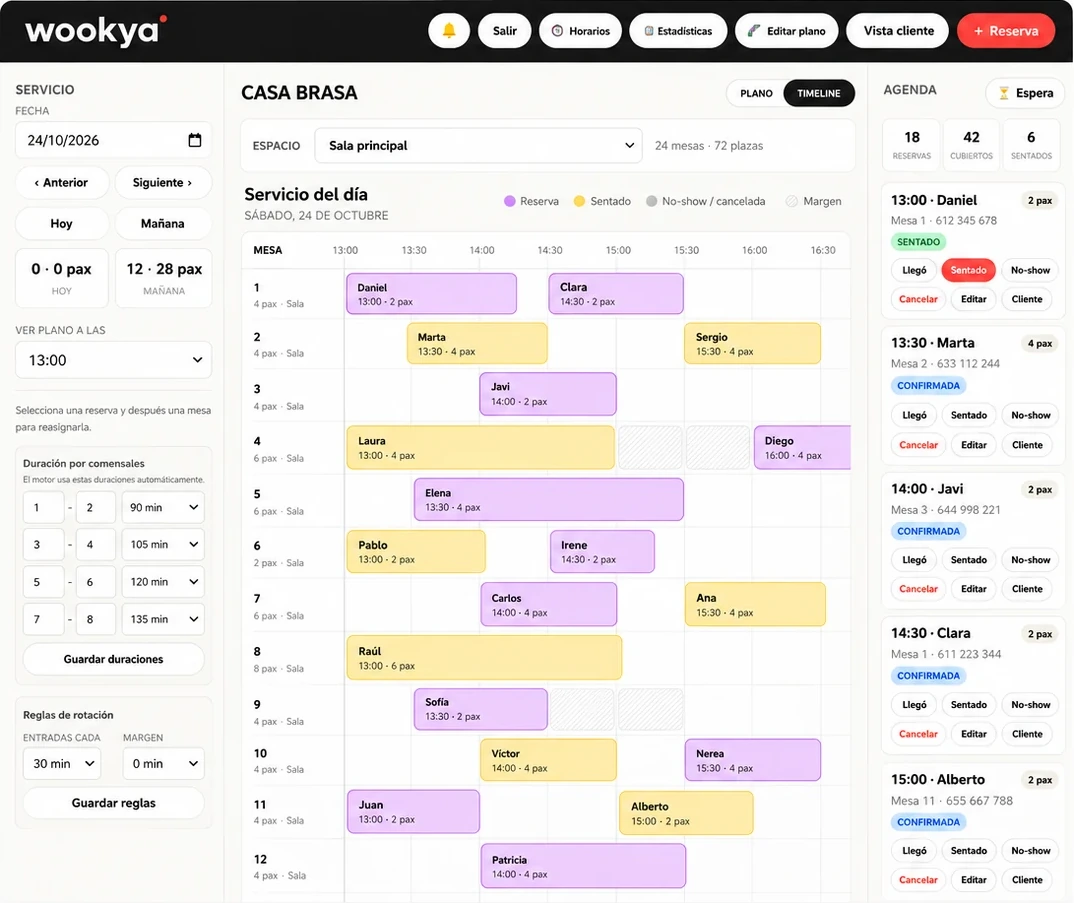Edit Alberto's 15:00 reservation

click(973, 880)
